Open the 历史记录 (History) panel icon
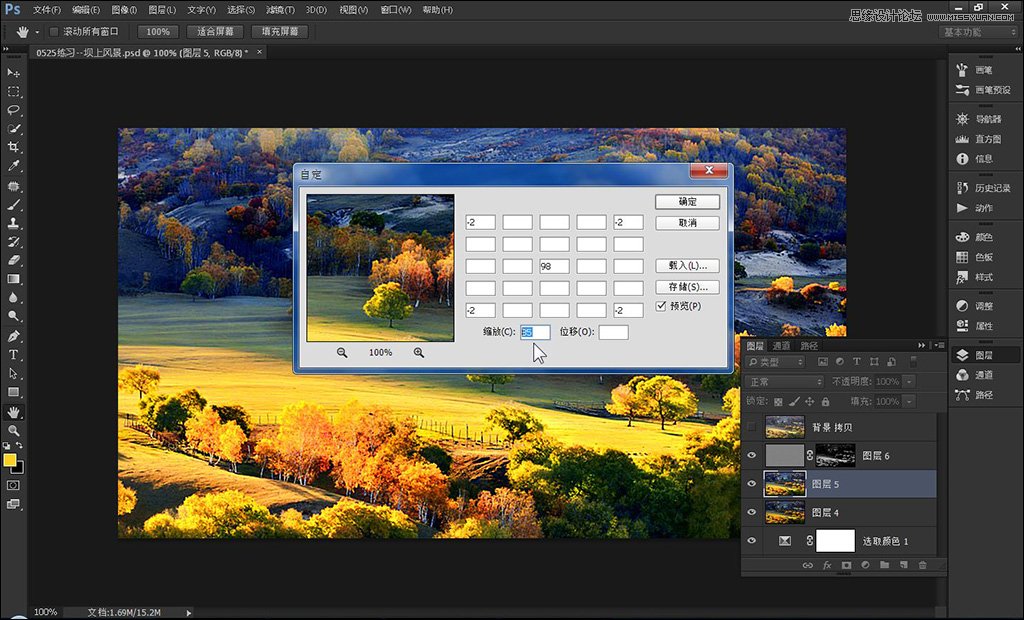The width and height of the screenshot is (1024, 620). coord(962,188)
